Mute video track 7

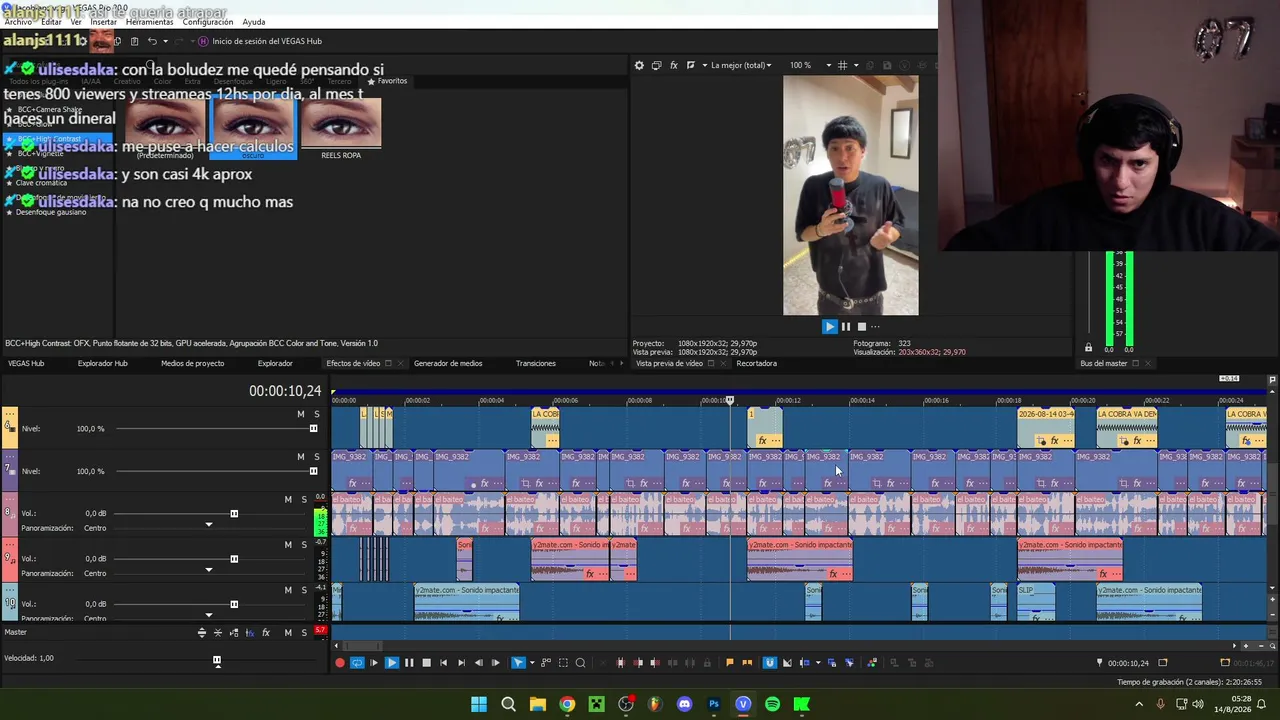click(x=300, y=457)
